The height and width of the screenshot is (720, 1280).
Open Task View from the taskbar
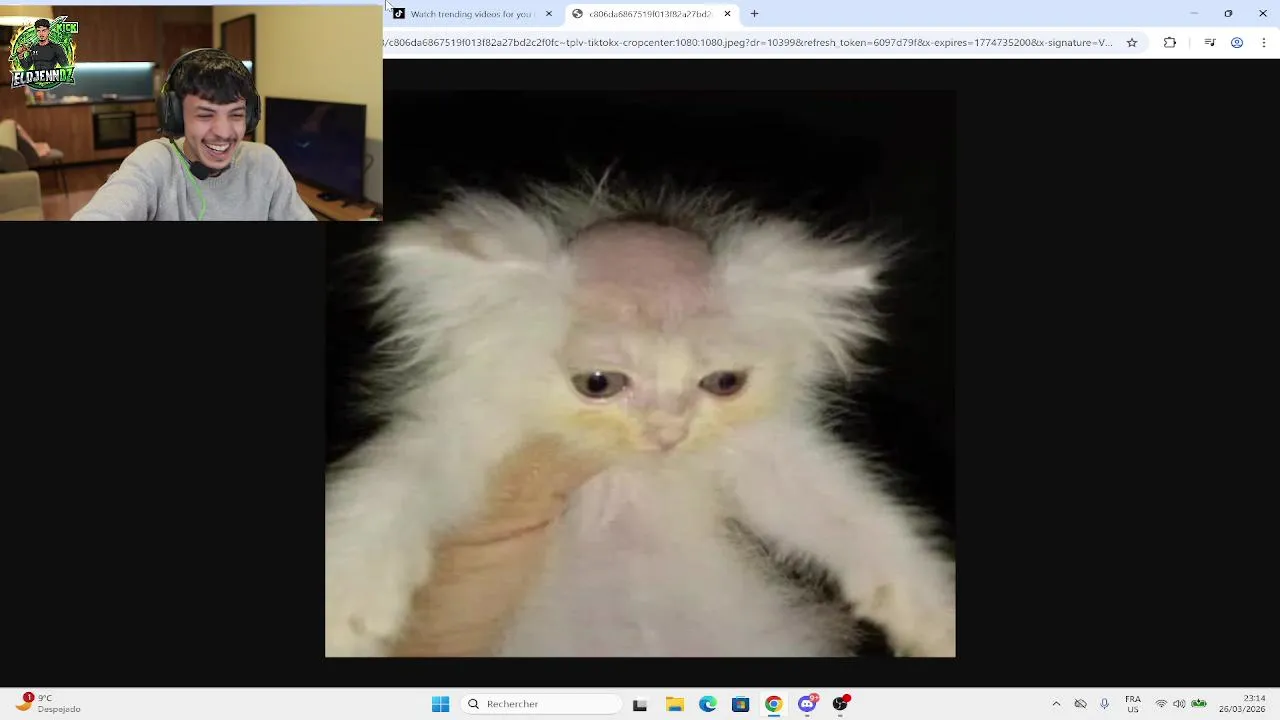640,704
